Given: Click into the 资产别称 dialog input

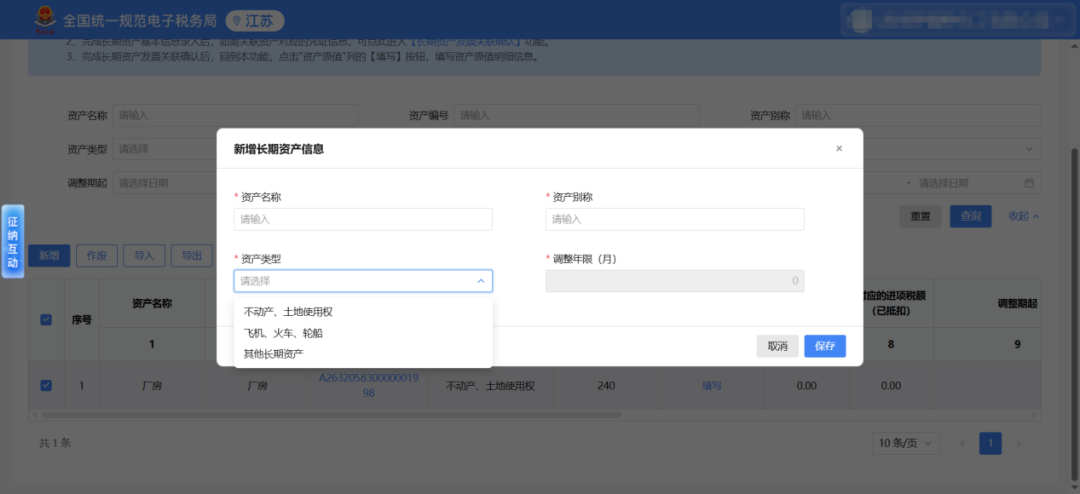Looking at the screenshot, I should (674, 219).
